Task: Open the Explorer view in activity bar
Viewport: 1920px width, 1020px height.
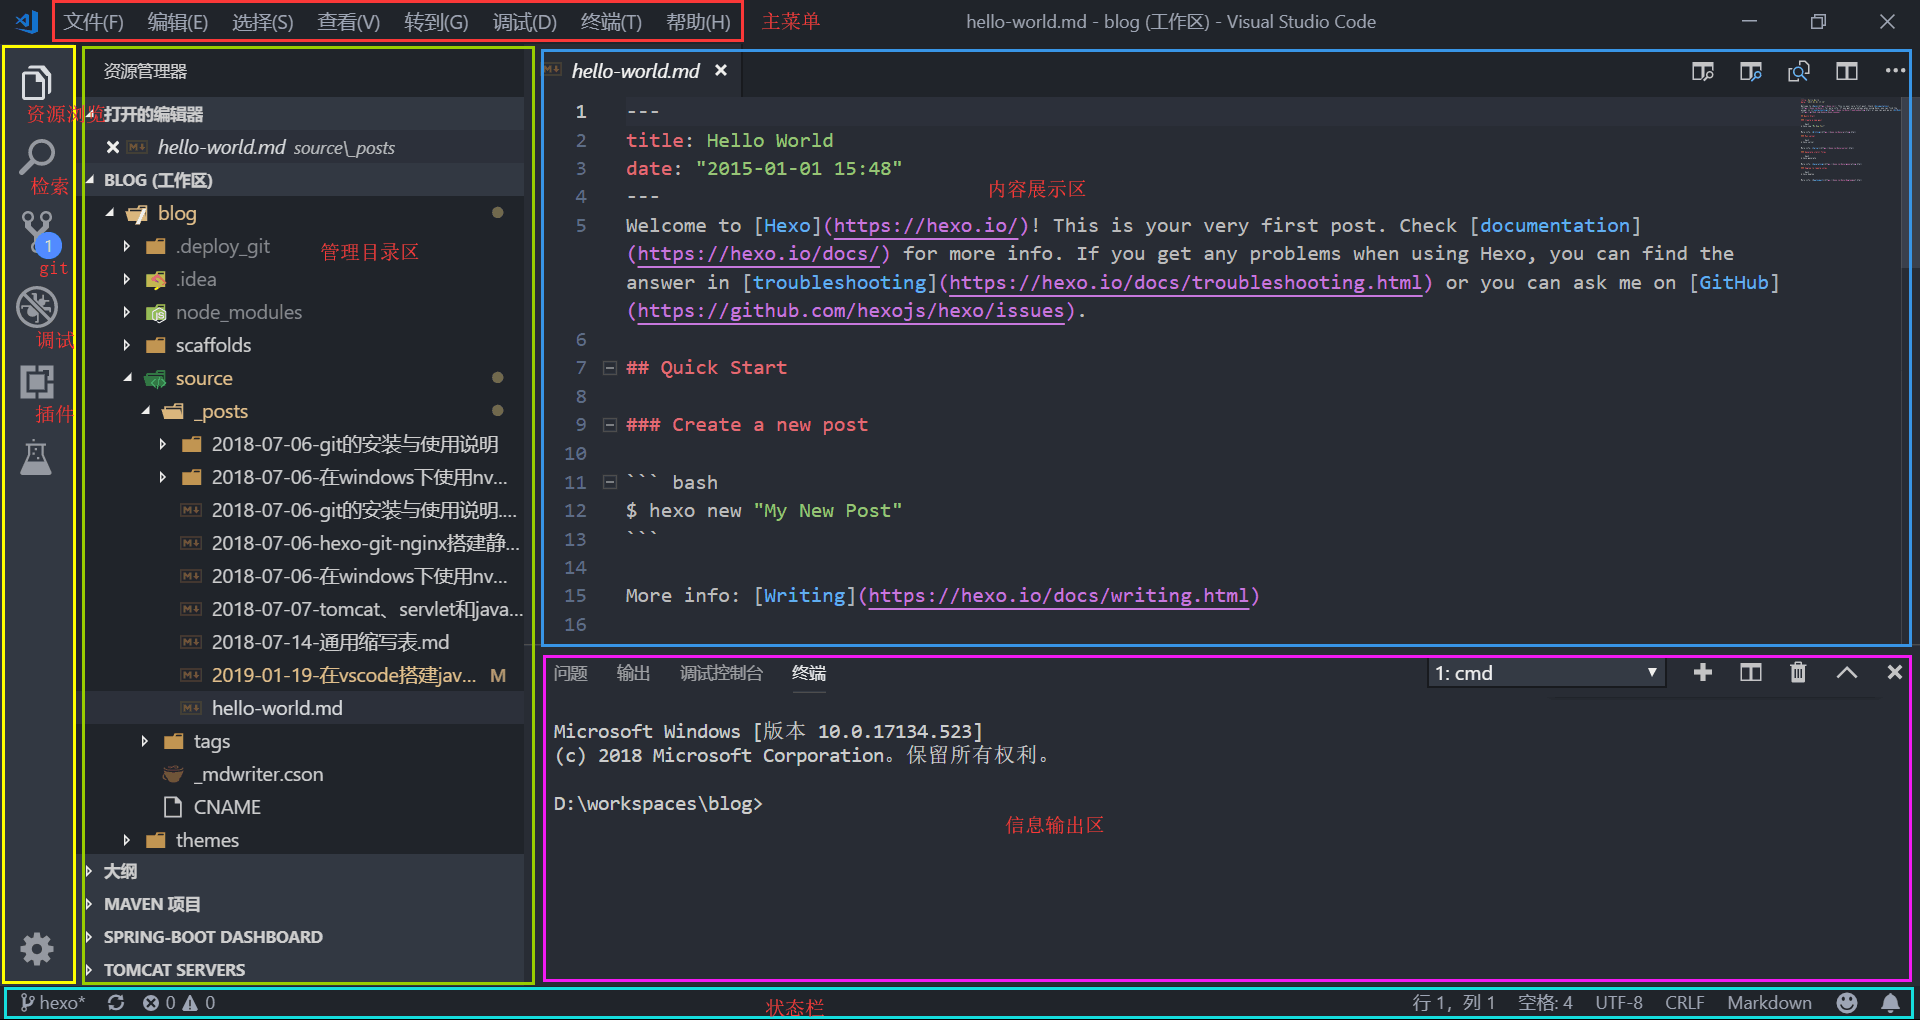Action: 37,82
